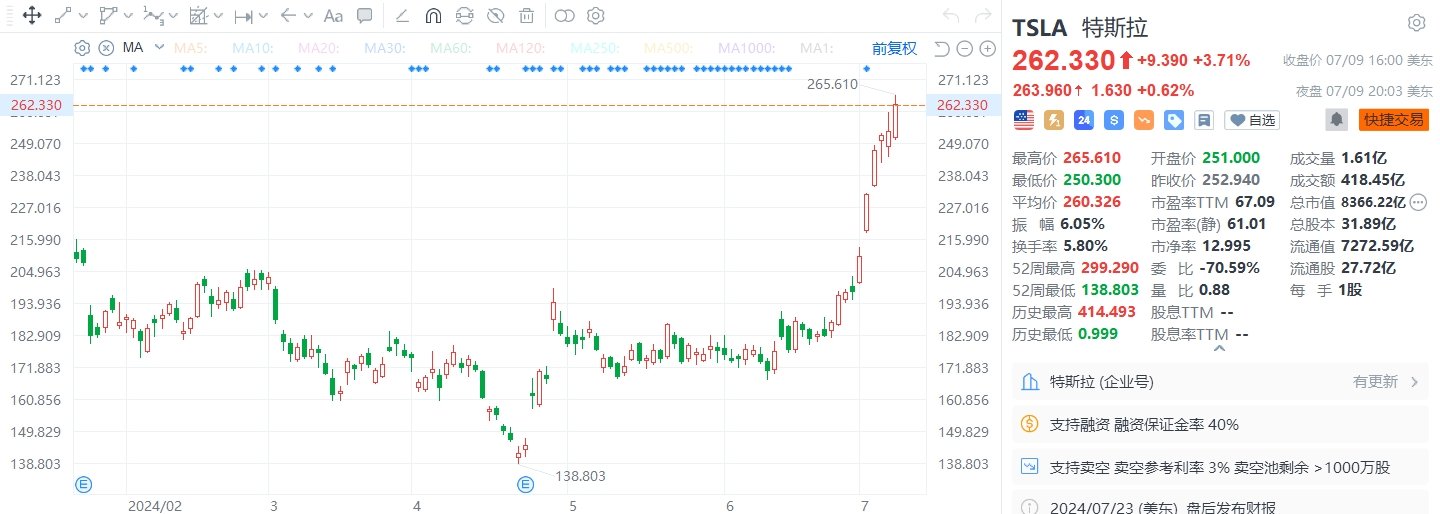Toggle the overlapping circles compare icon

(564, 15)
